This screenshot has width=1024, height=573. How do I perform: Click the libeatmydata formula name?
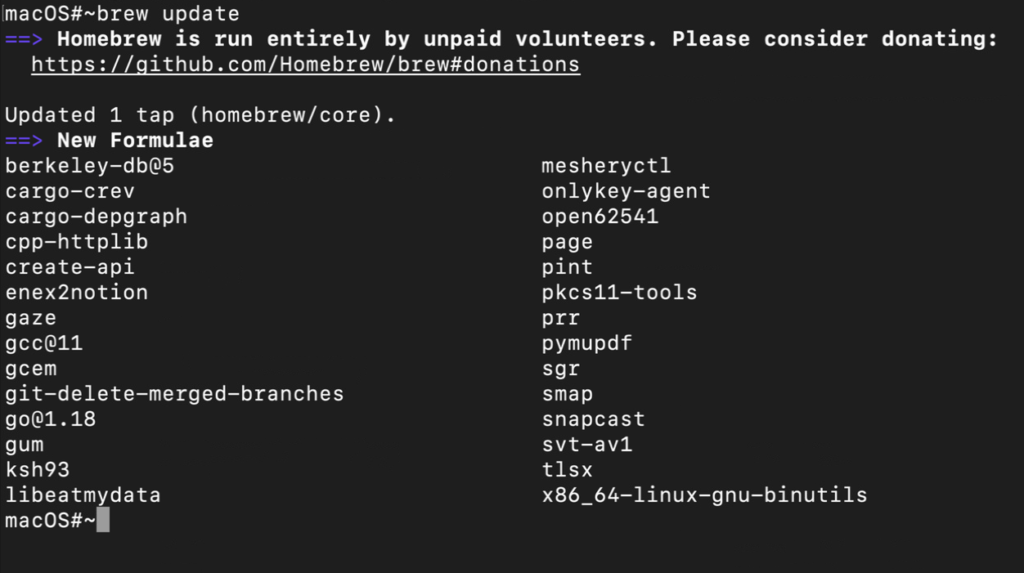pos(83,495)
